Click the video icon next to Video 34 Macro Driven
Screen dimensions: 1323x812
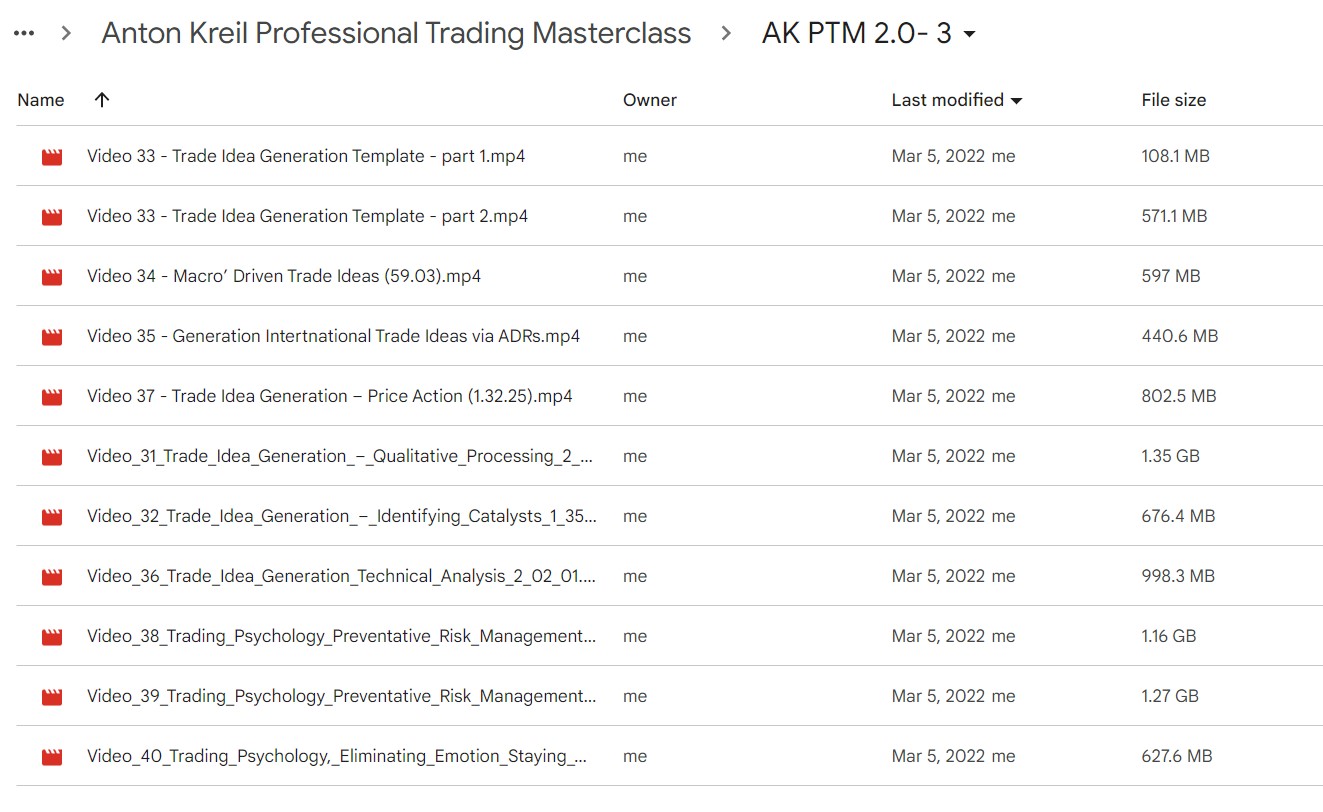point(51,276)
